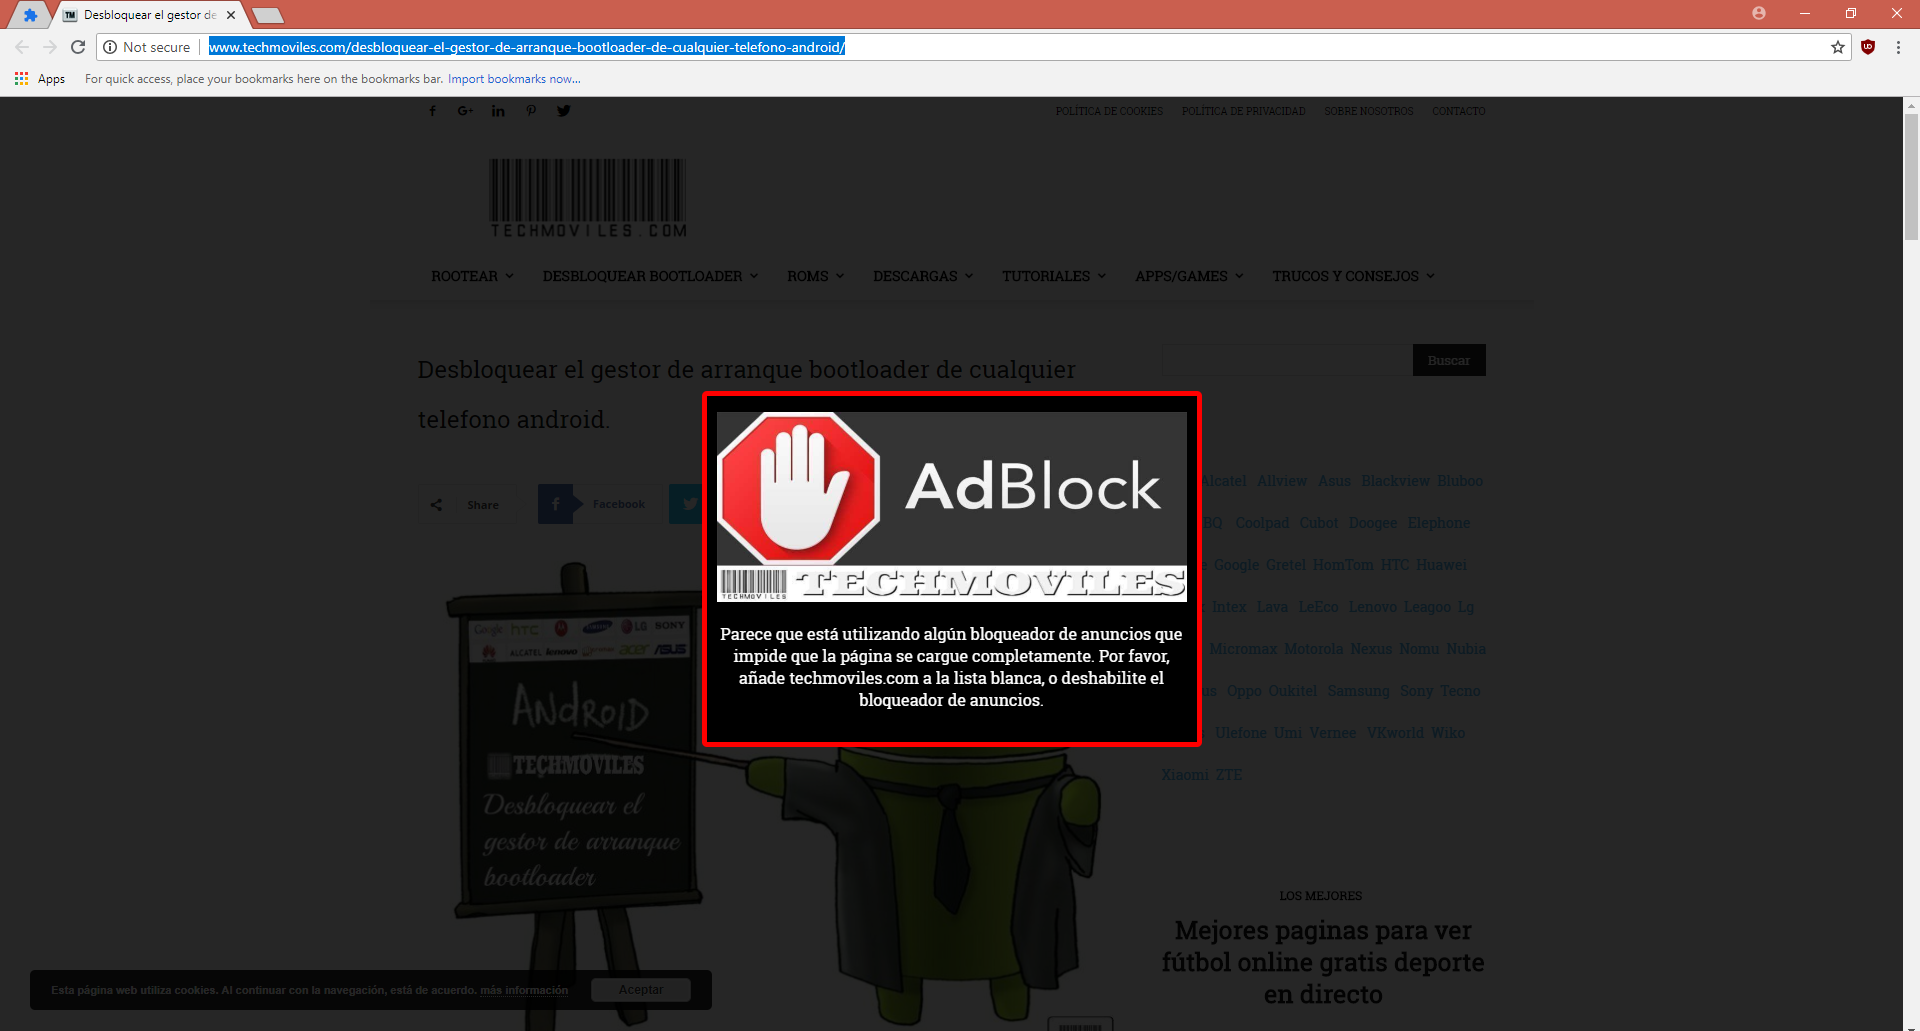Open the ad-blocker shield extension icon
Viewport: 1920px width, 1031px height.
tap(1869, 46)
